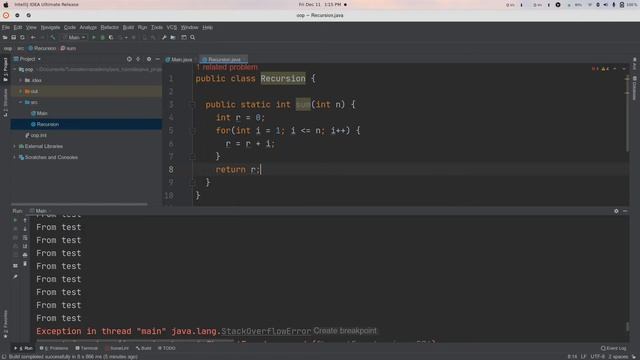
Task: Open Run panel gear settings icon
Action: [616, 211]
